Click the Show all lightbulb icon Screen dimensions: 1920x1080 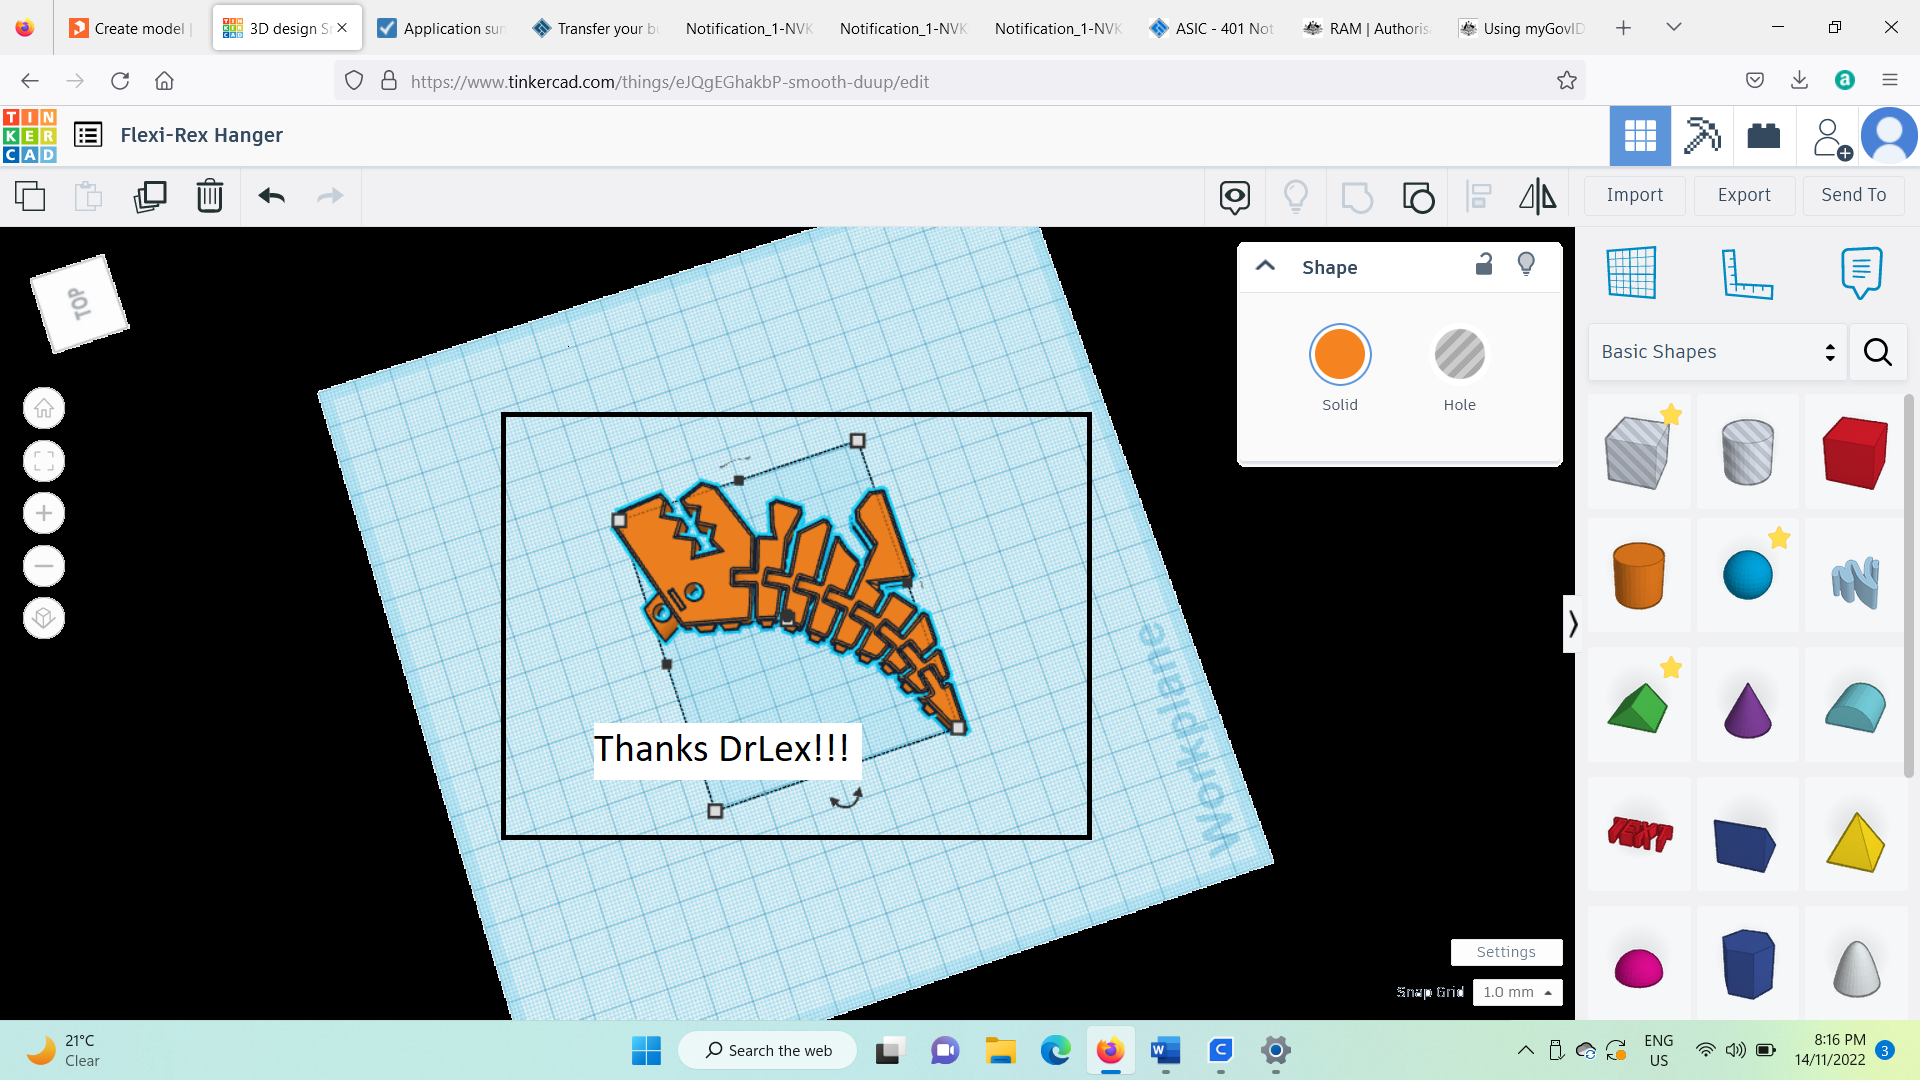(1296, 196)
